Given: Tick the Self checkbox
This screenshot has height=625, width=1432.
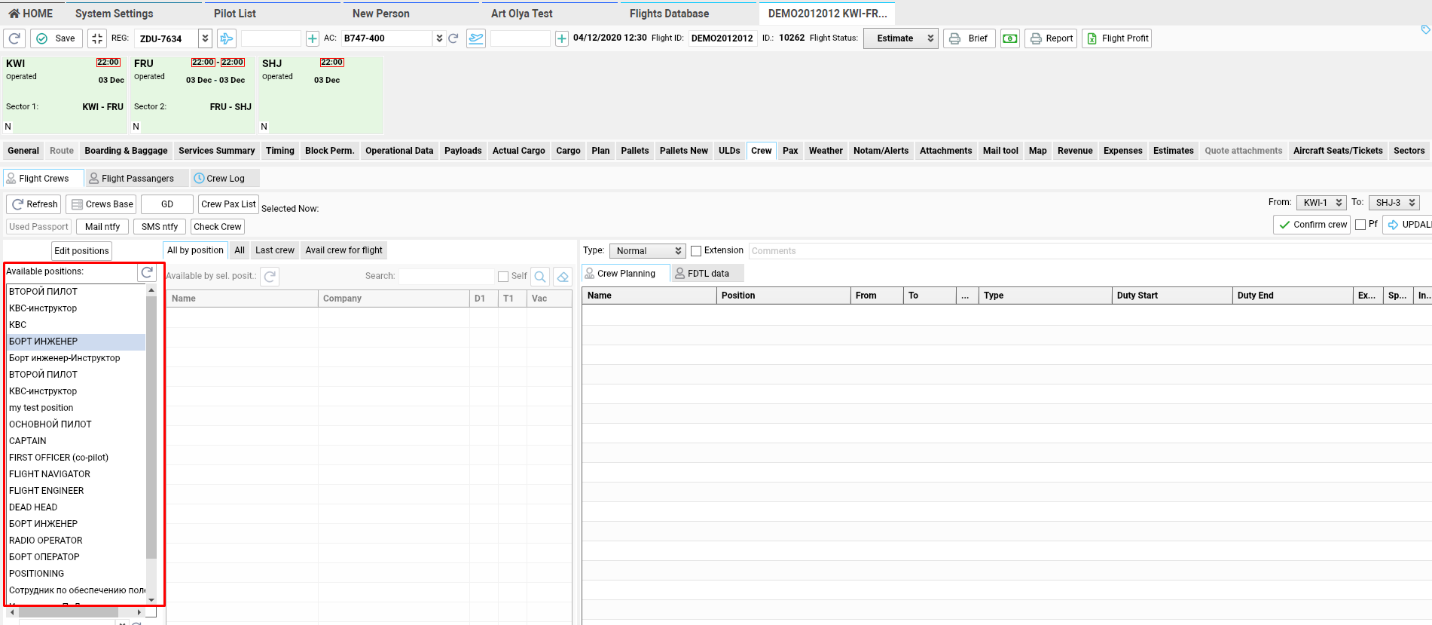Looking at the screenshot, I should [x=504, y=276].
